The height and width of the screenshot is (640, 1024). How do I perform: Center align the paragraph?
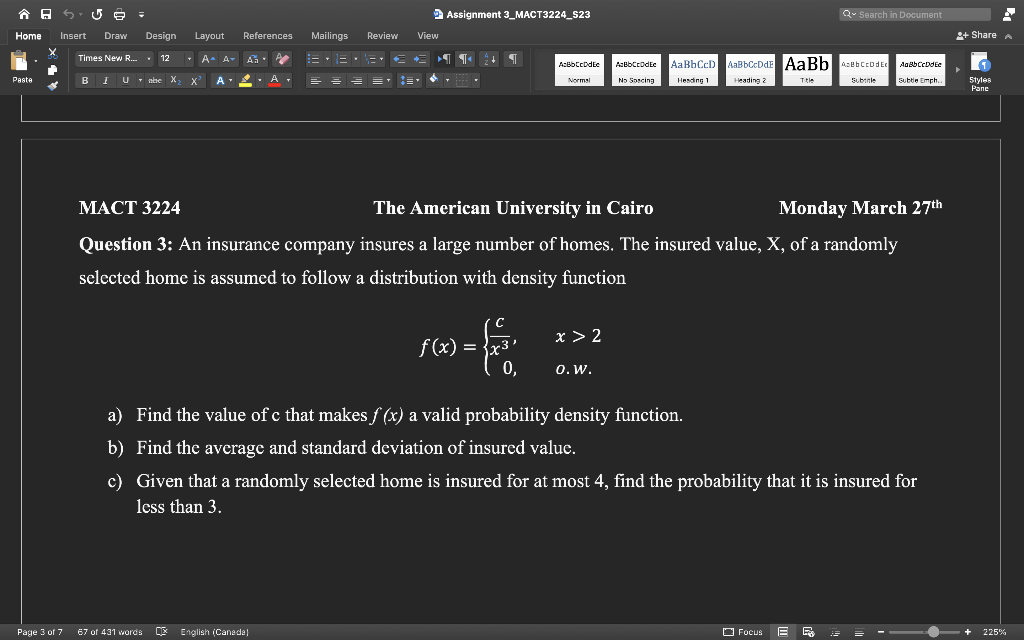click(334, 80)
